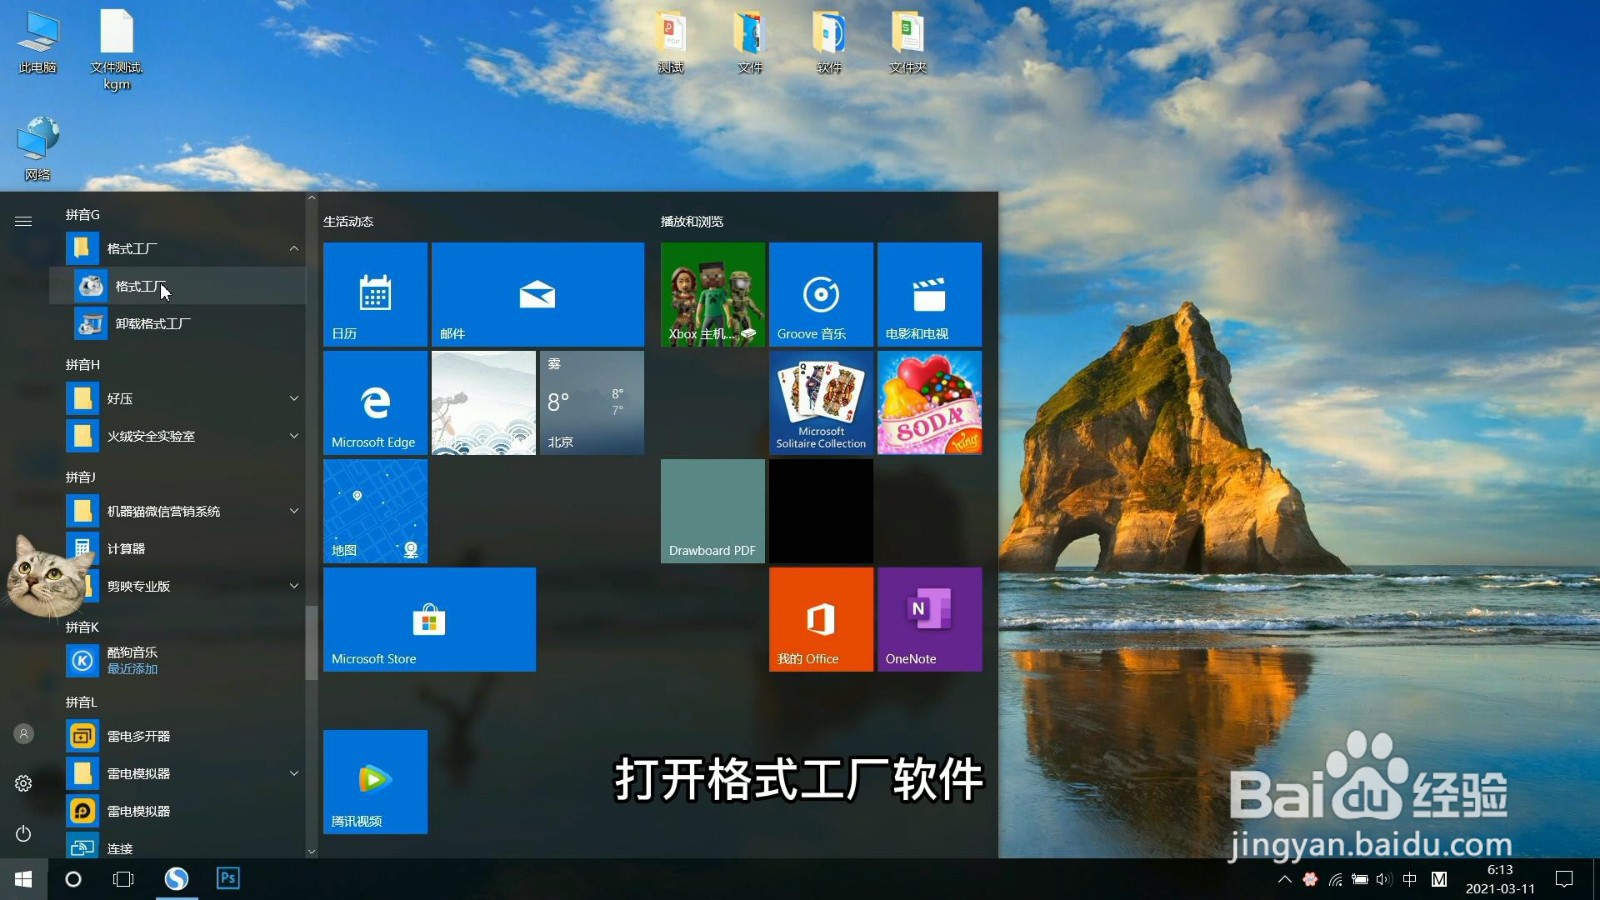This screenshot has width=1600, height=900.
Task: Launch Microsoft Edge tile
Action: click(x=375, y=403)
